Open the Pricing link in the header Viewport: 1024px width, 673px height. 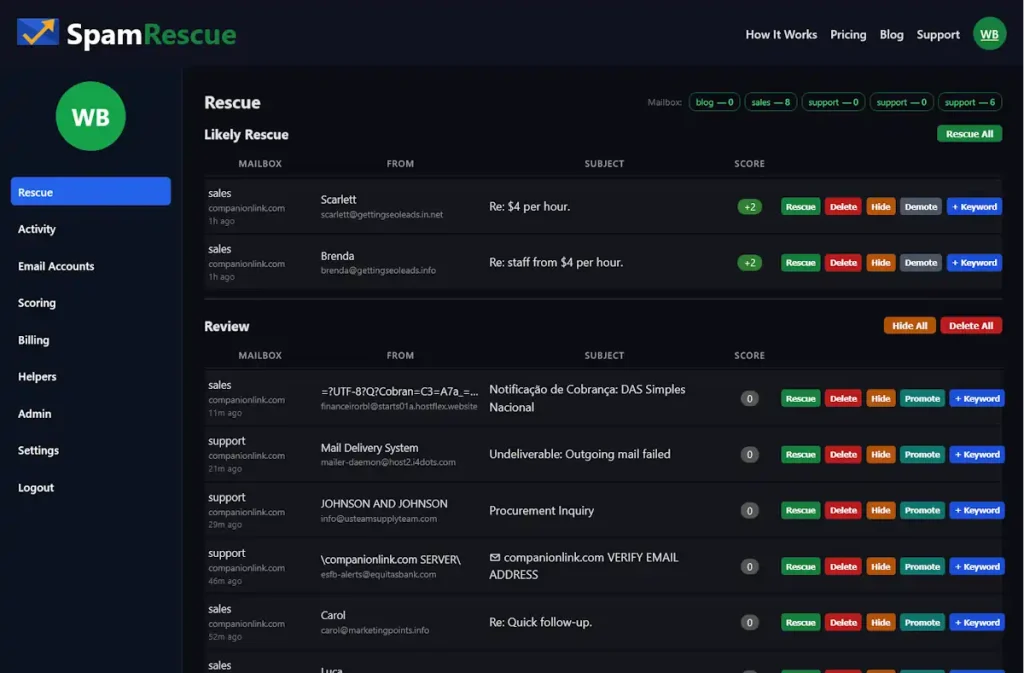pyautogui.click(x=848, y=34)
